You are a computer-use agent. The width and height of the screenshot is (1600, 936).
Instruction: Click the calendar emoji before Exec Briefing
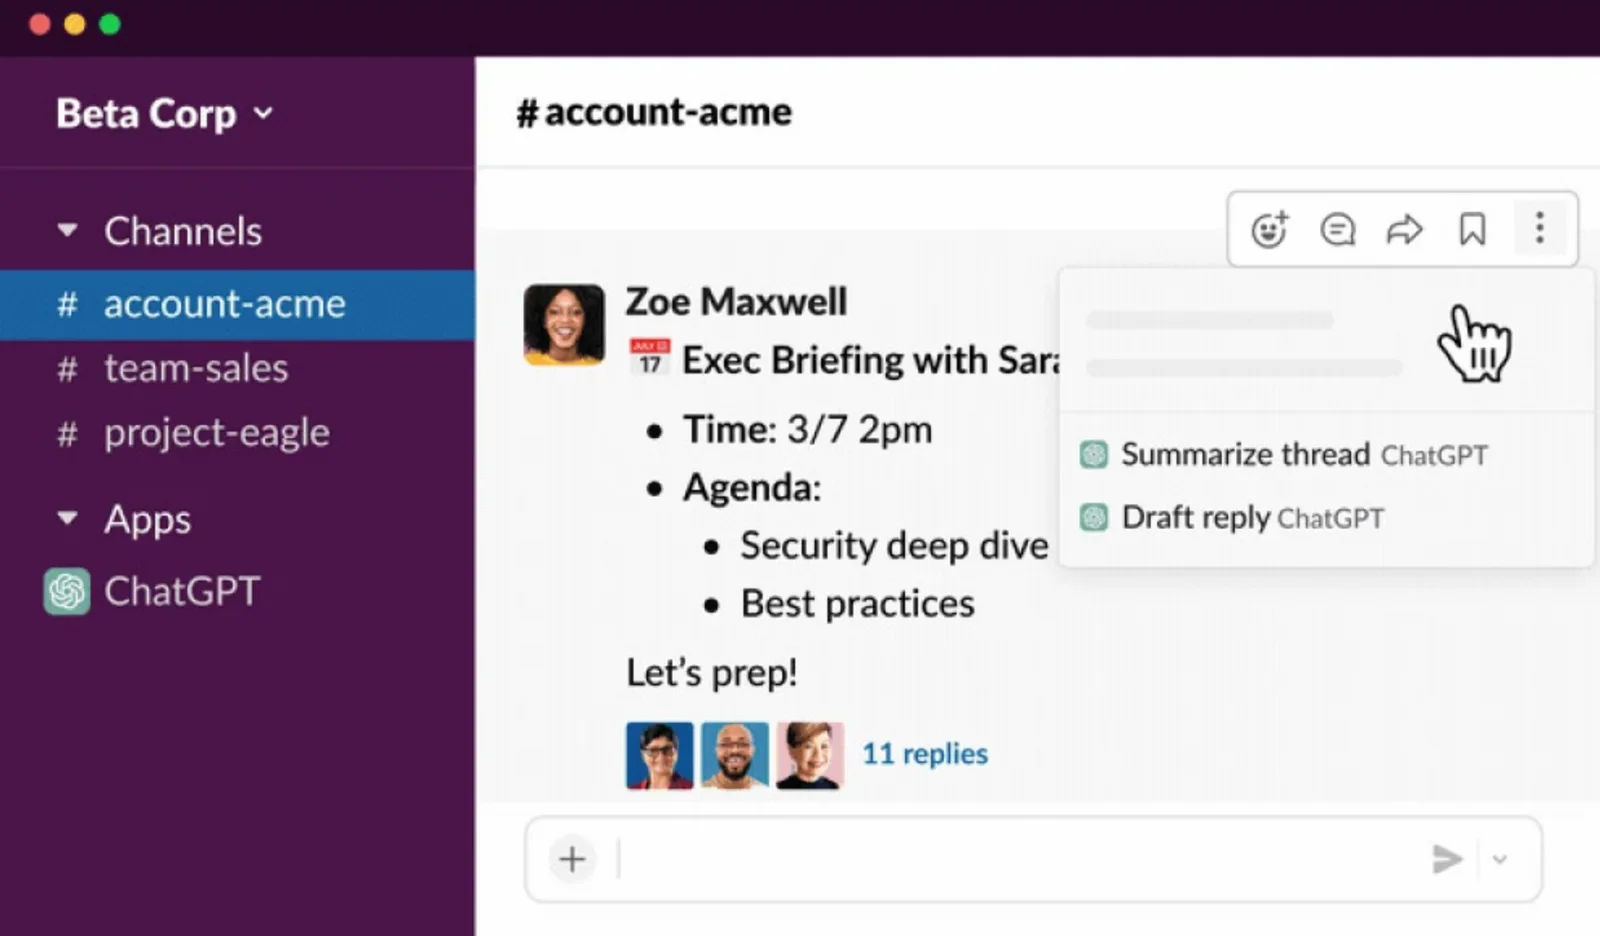click(x=650, y=357)
